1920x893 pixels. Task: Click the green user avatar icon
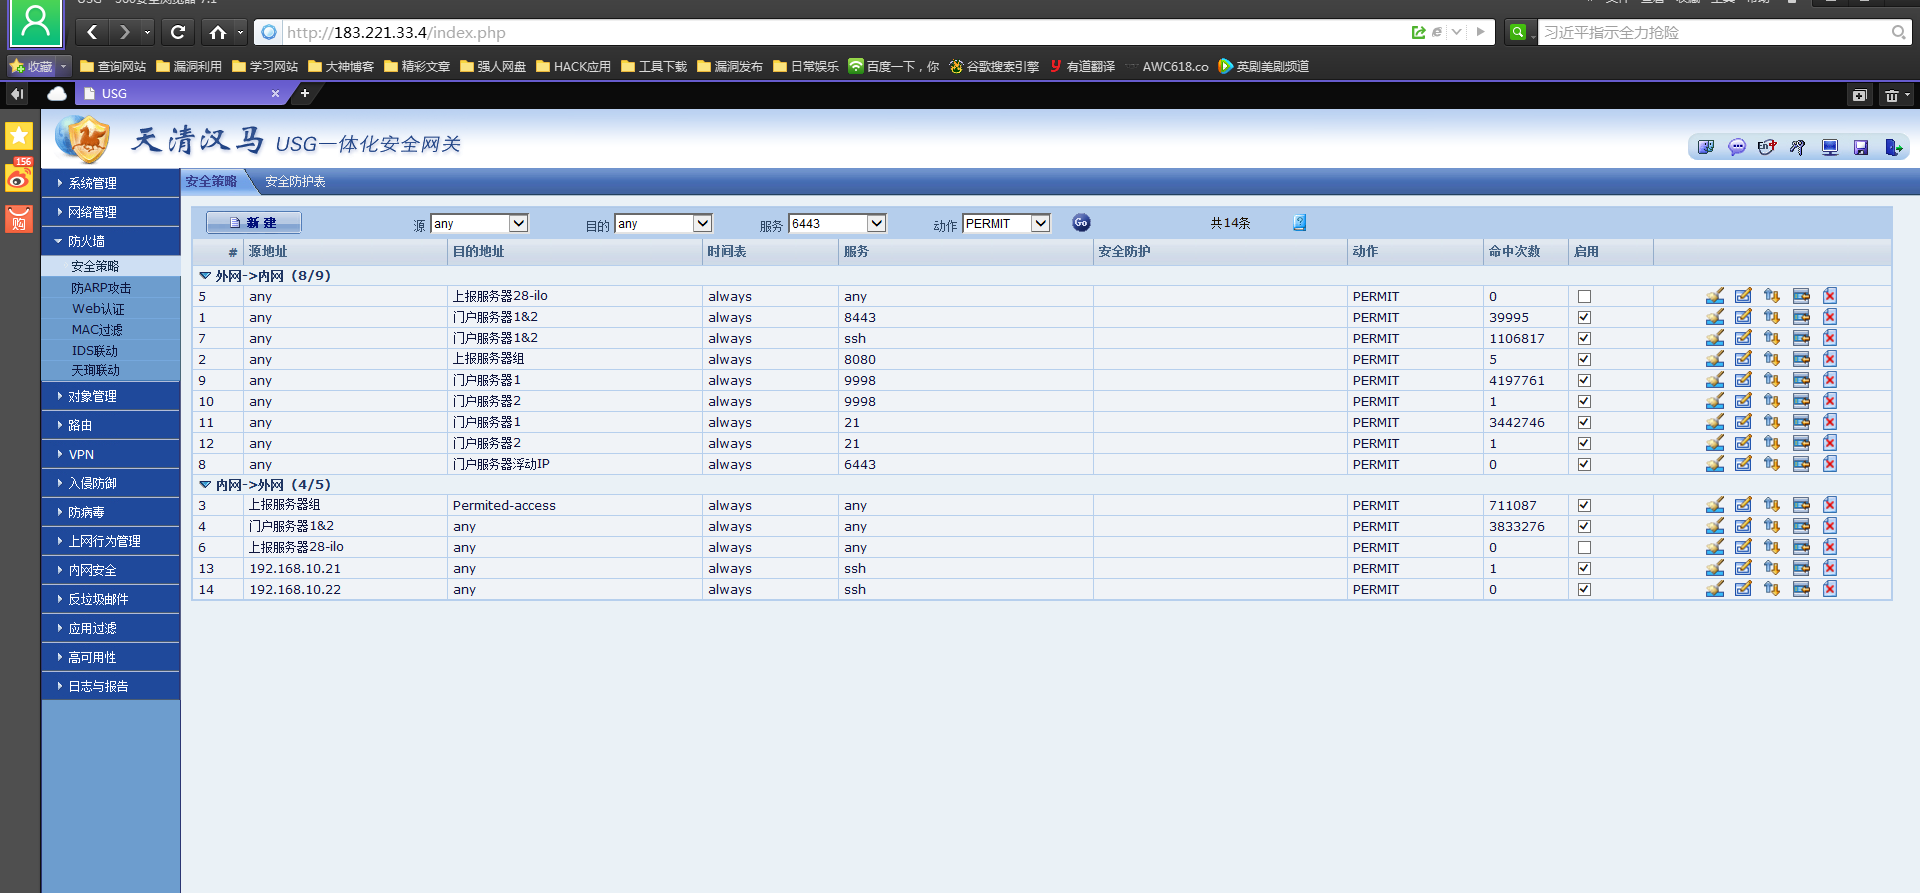(35, 22)
